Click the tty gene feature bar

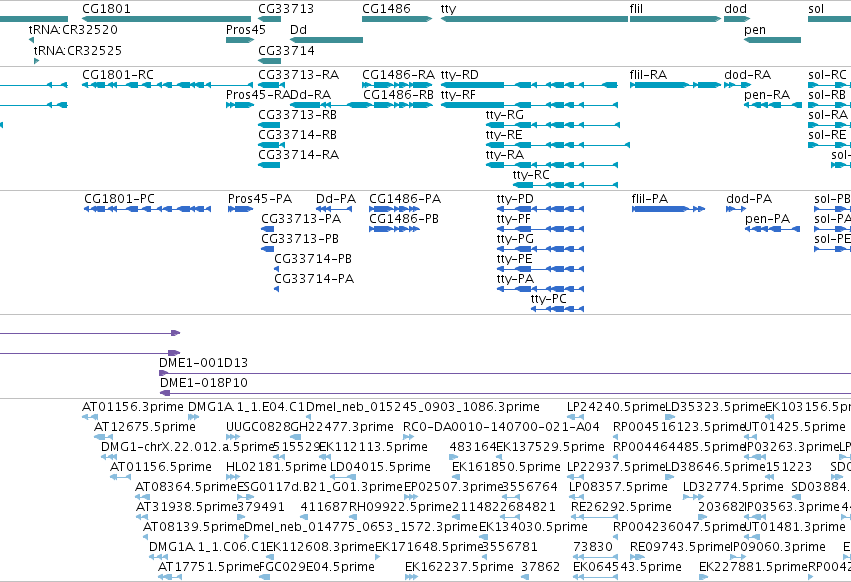click(534, 19)
